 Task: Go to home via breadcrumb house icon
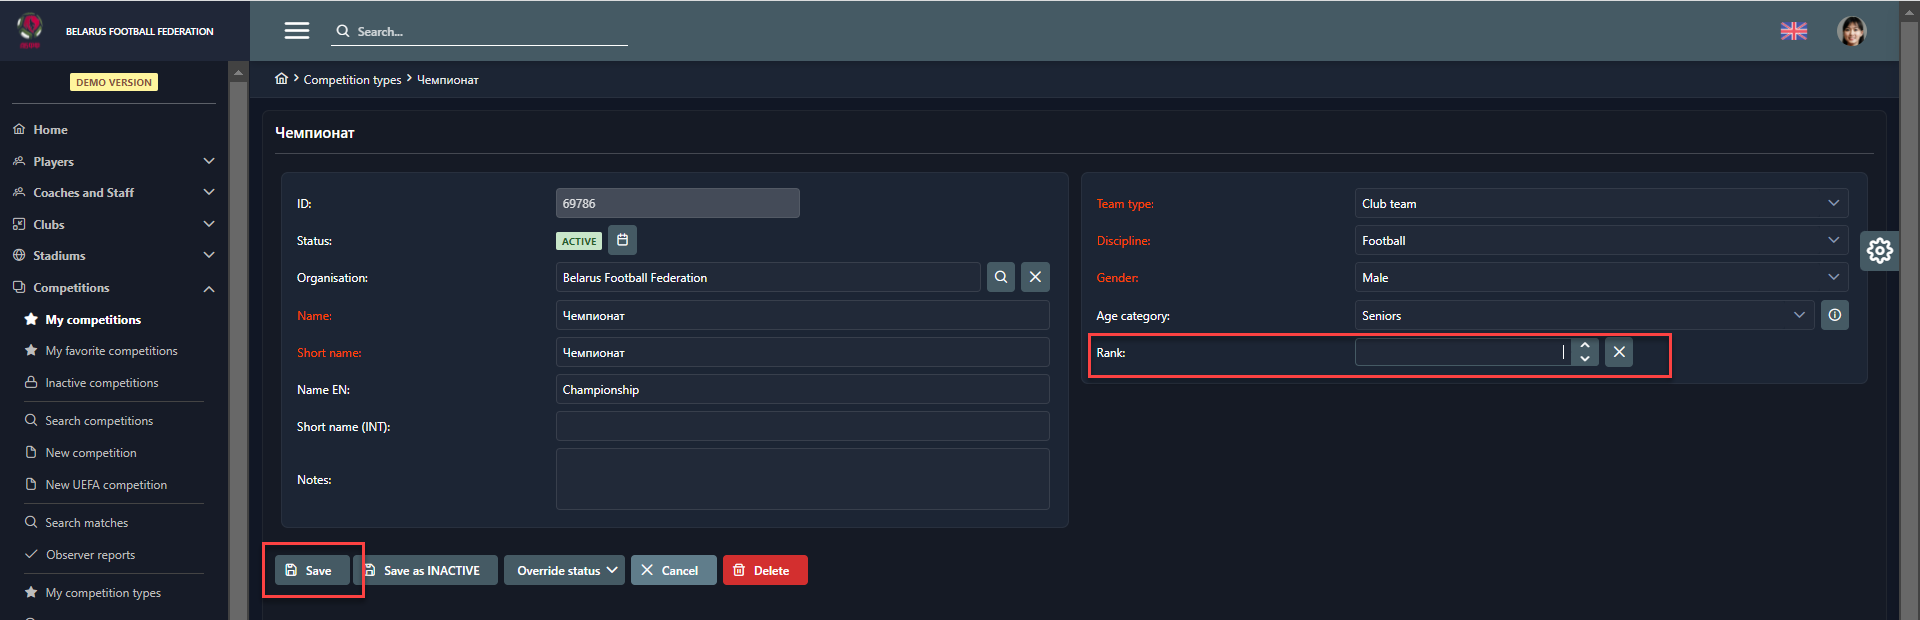pyautogui.click(x=282, y=79)
